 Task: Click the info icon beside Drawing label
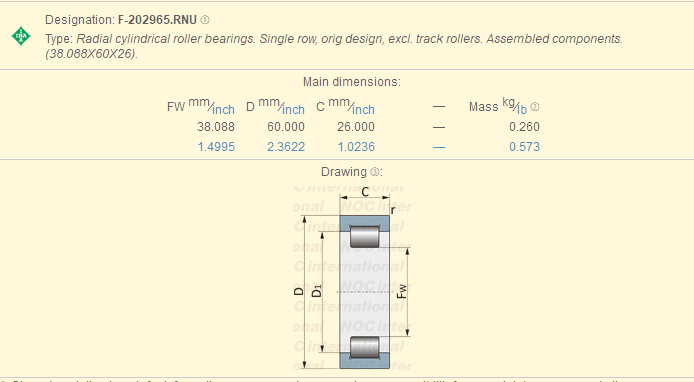pos(374,172)
